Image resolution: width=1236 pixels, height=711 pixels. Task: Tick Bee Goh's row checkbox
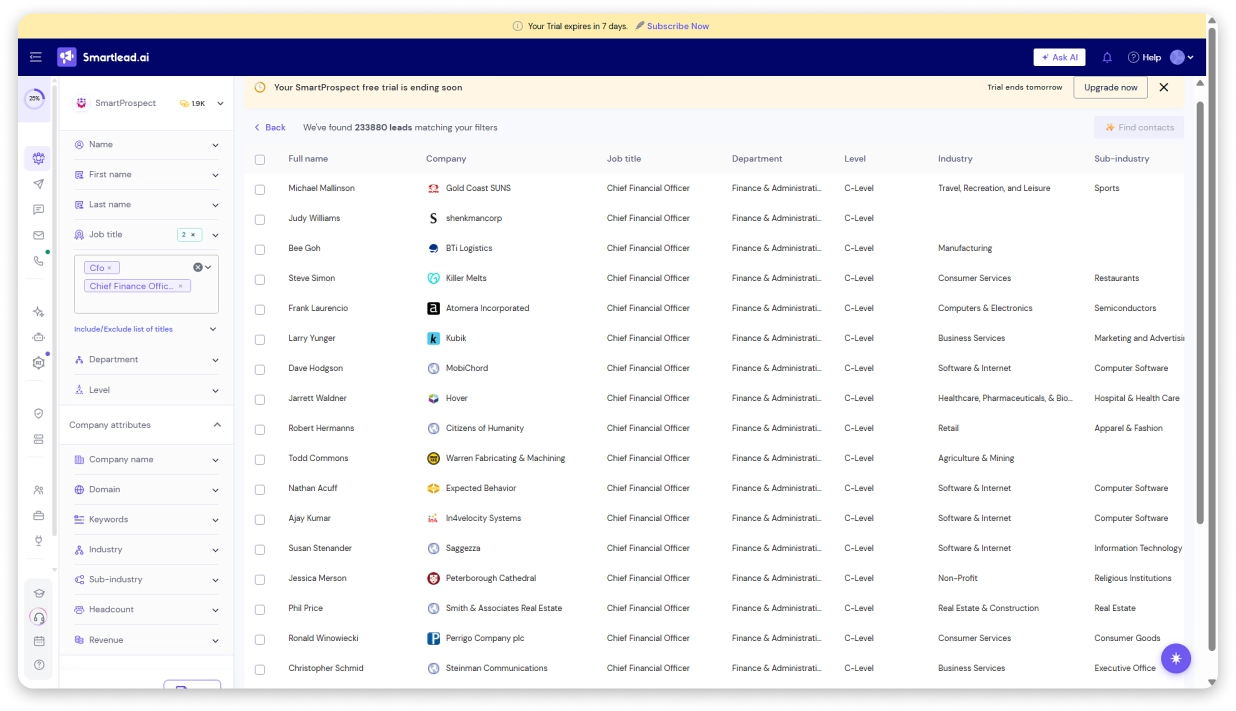coord(260,249)
